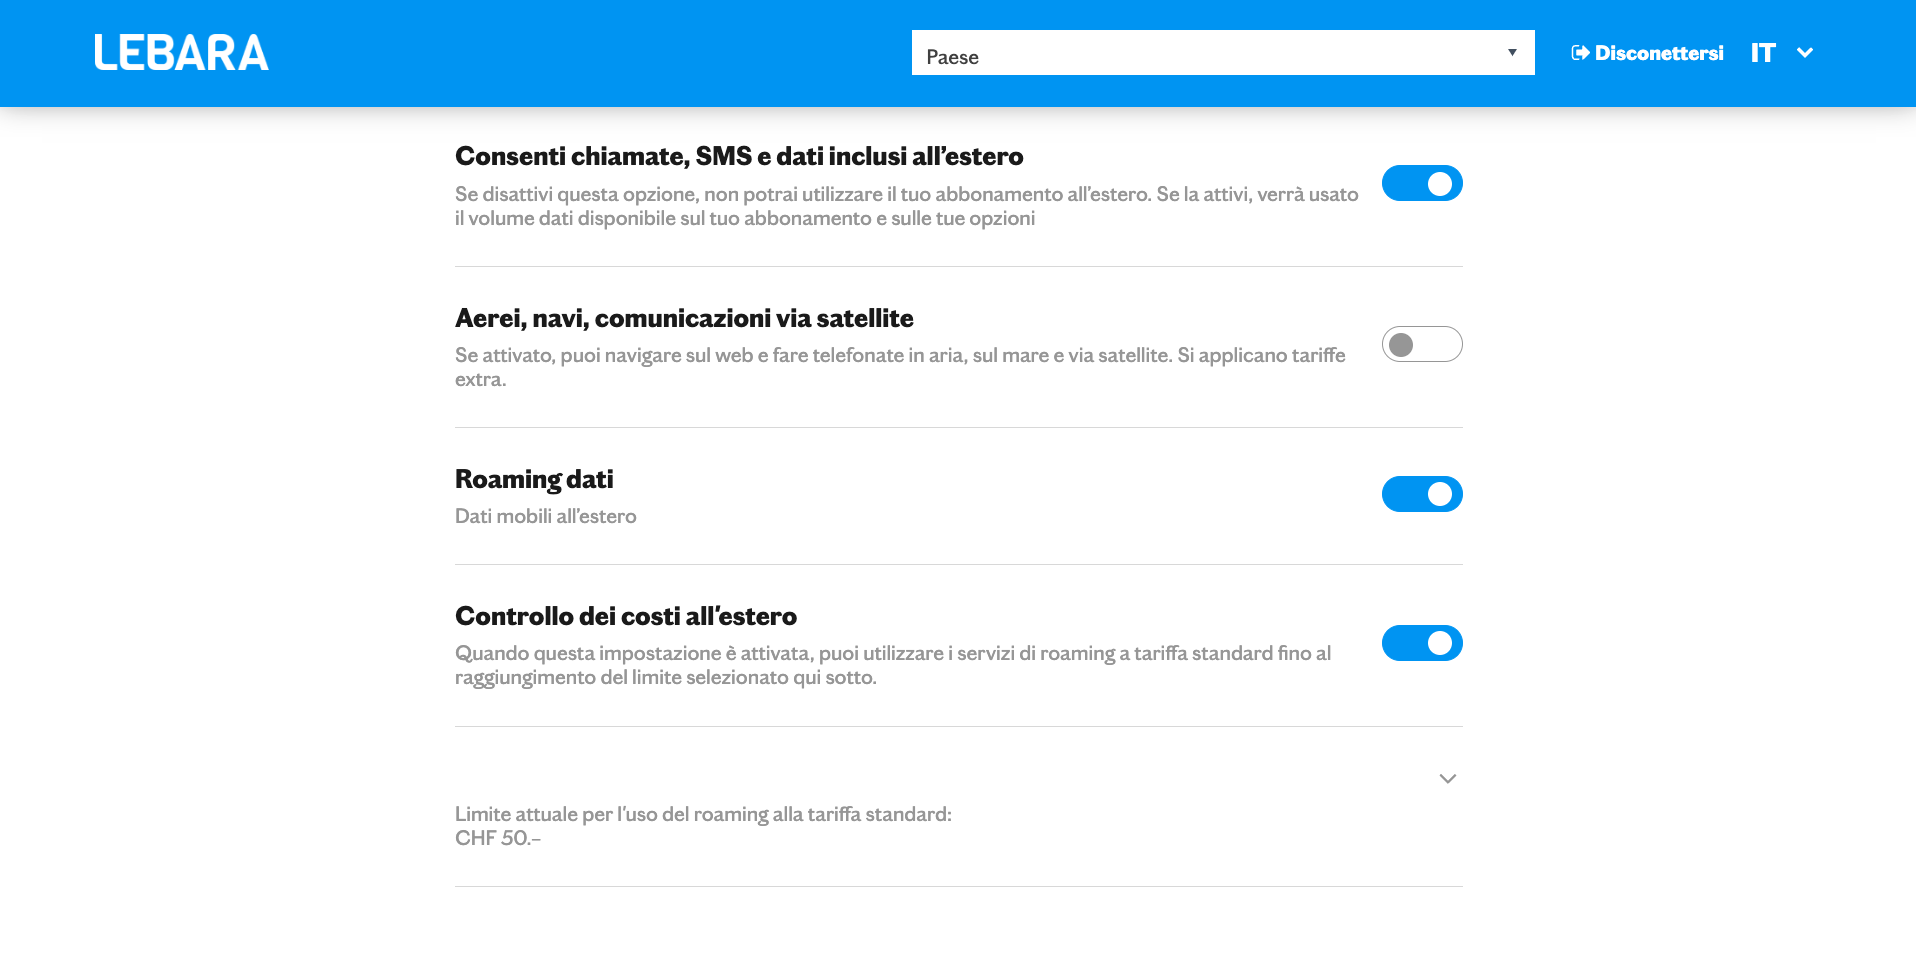Viewport: 1916px width, 956px height.
Task: Click the Disconnettersi logout link
Action: [1658, 53]
